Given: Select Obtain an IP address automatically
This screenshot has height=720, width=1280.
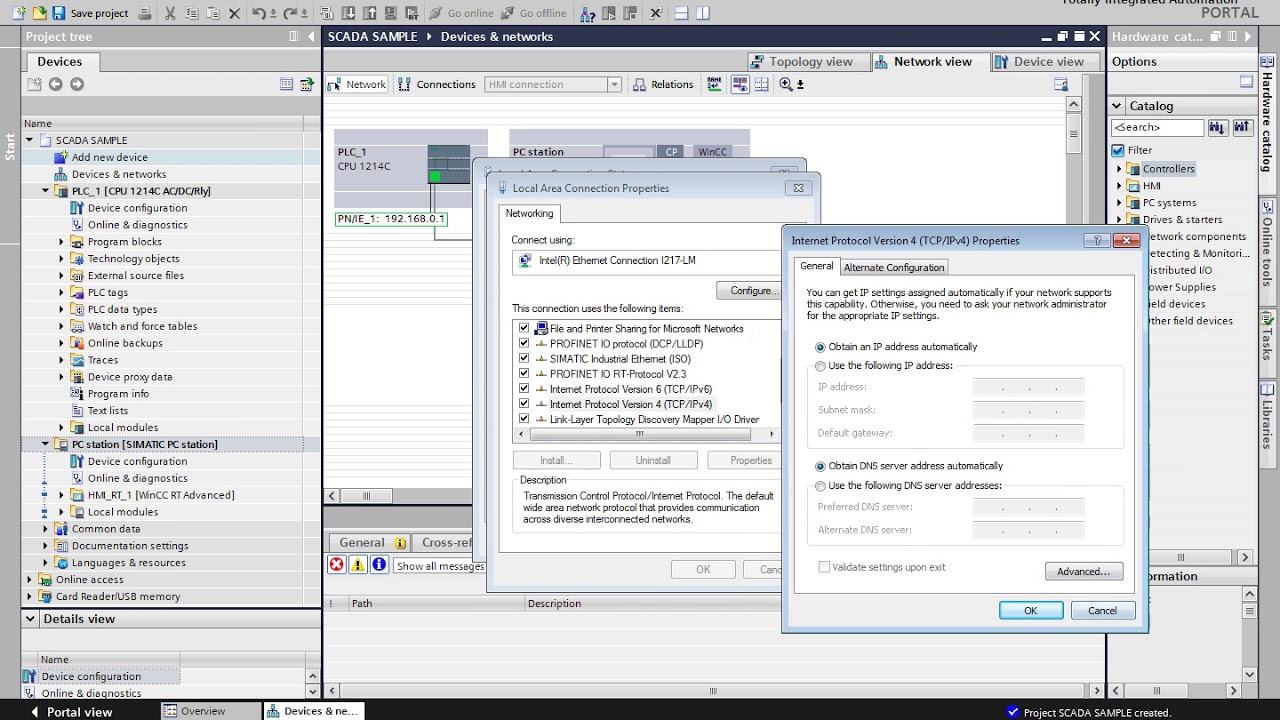Looking at the screenshot, I should pos(821,347).
